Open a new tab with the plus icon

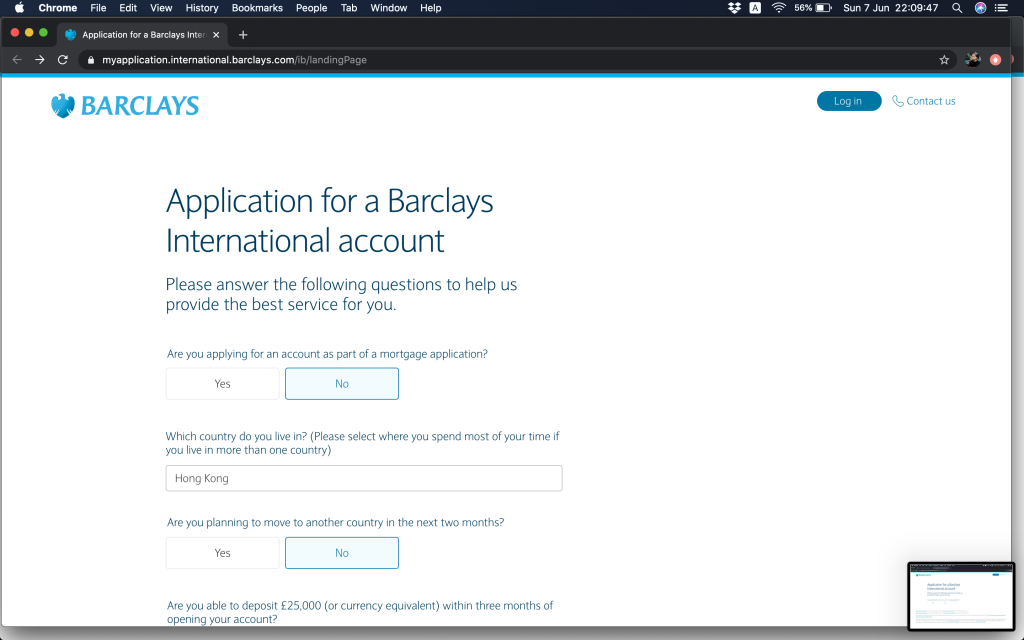click(243, 34)
